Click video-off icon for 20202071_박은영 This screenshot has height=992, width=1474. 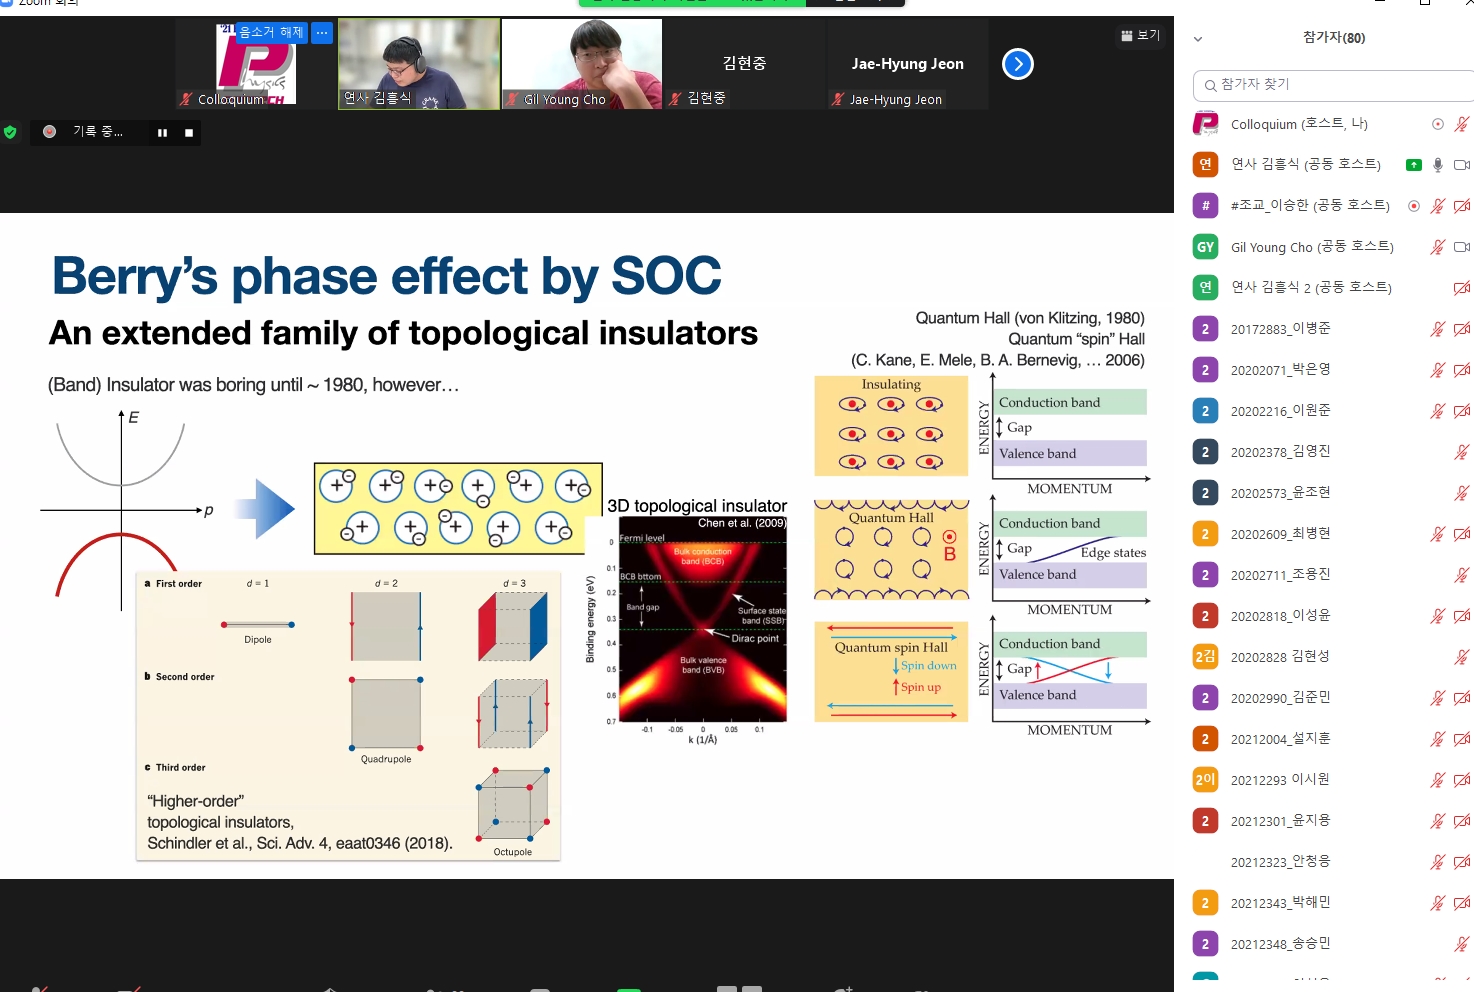click(1461, 370)
